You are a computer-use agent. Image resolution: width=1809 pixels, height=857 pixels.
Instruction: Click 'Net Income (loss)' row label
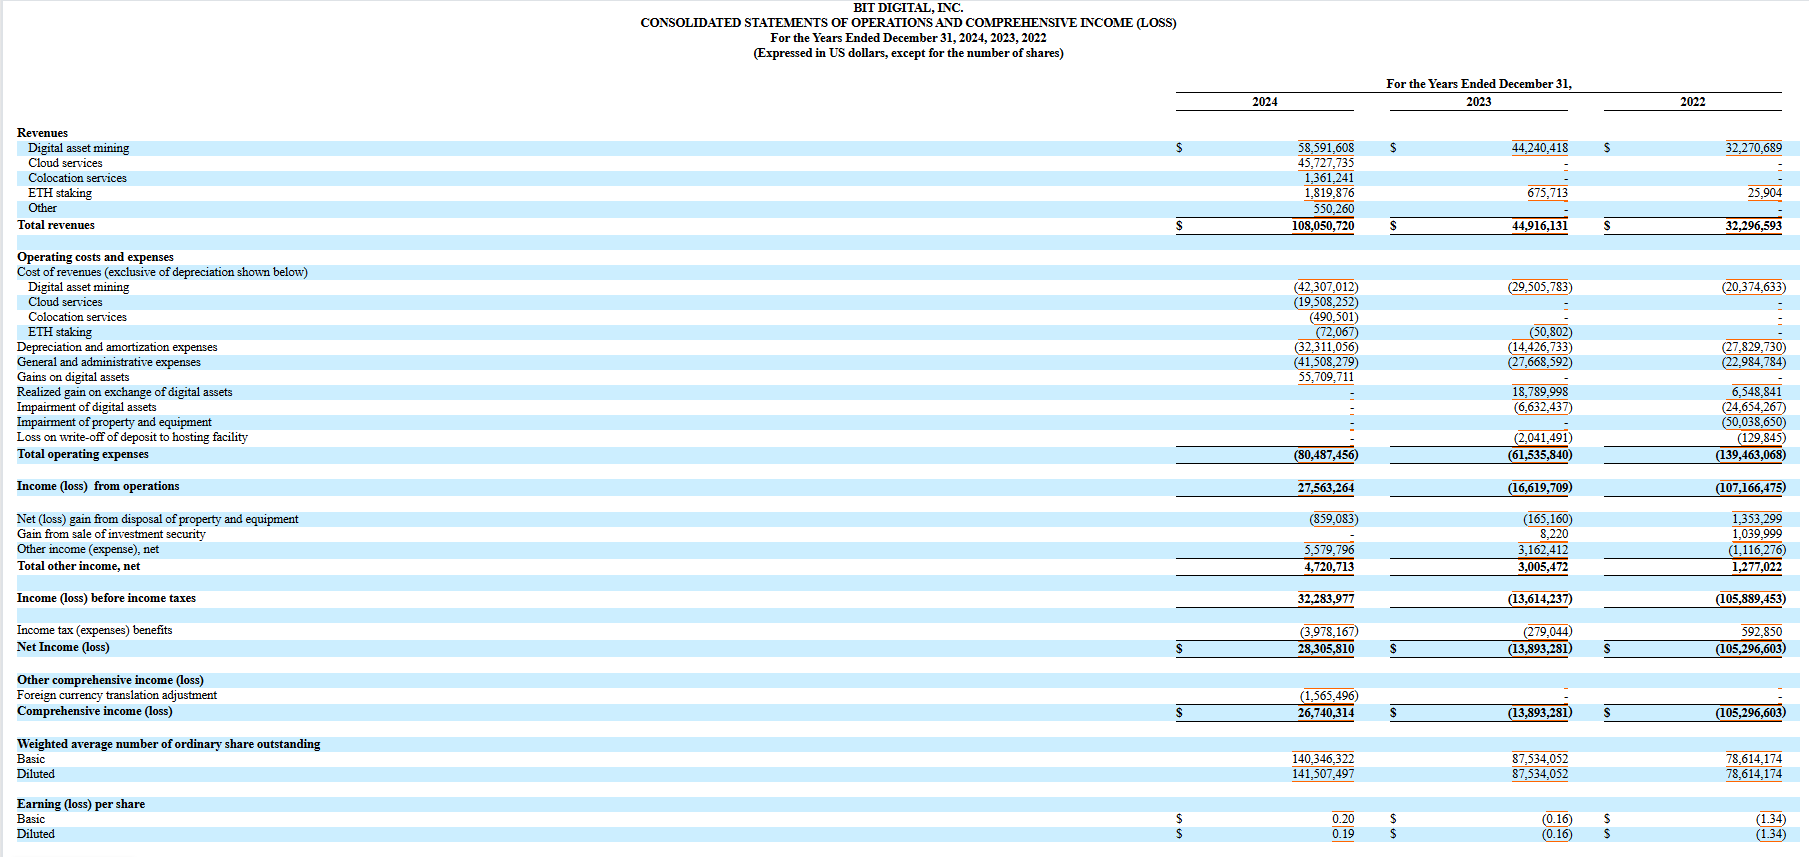[63, 647]
